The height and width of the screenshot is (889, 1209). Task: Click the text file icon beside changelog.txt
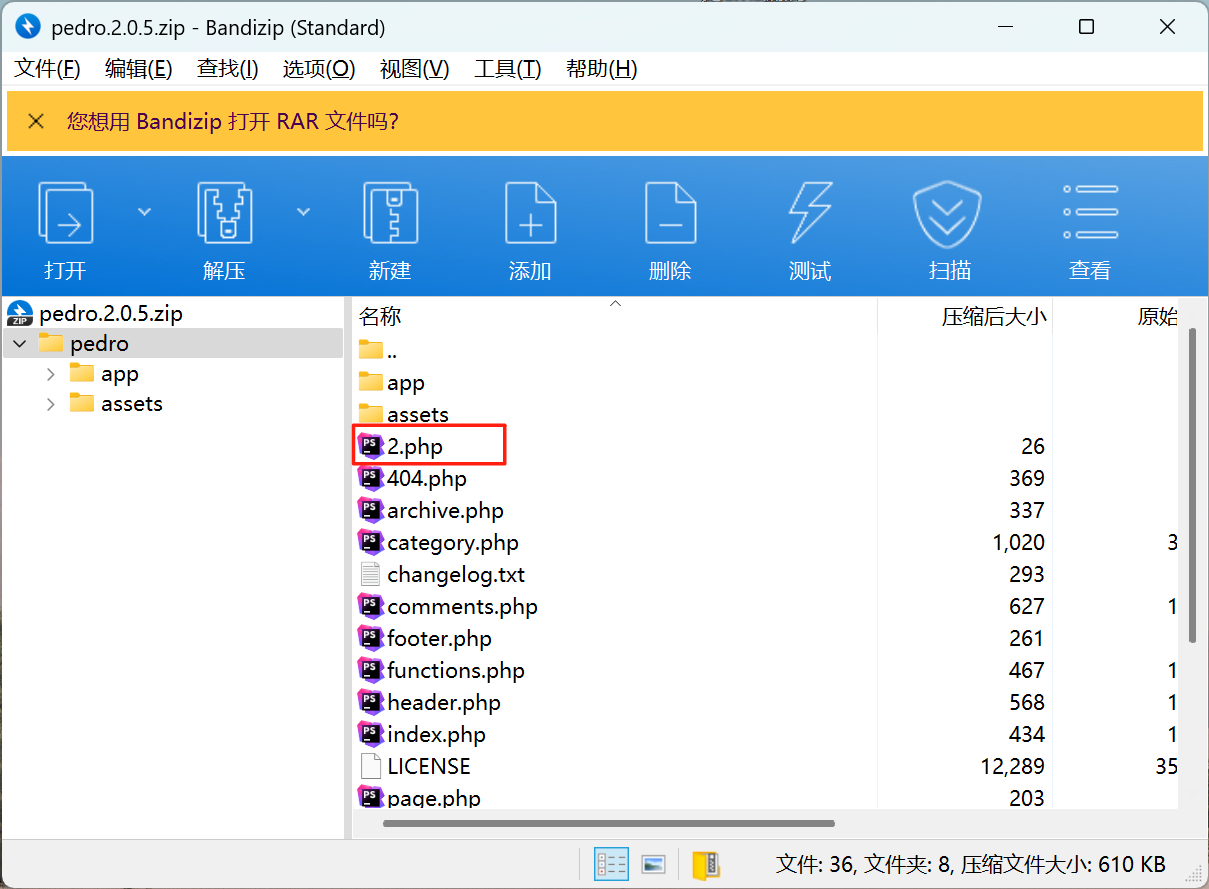(371, 574)
